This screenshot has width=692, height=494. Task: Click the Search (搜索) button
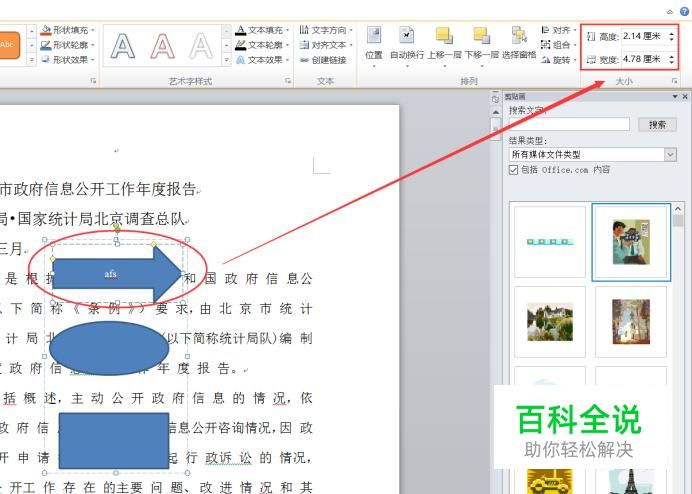[658, 124]
